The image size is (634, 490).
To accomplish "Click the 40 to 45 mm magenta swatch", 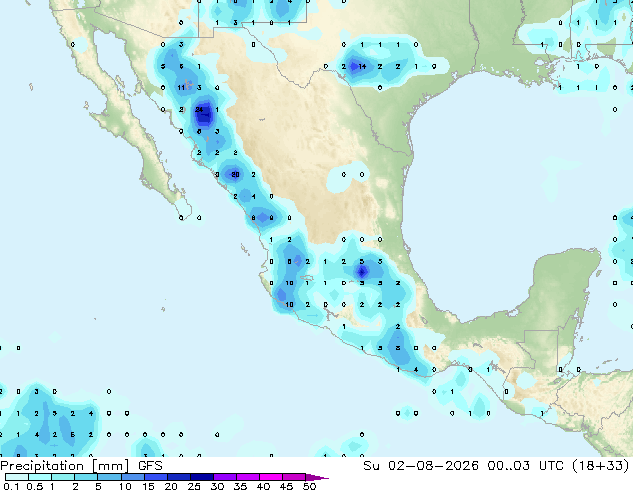I will tap(270, 477).
